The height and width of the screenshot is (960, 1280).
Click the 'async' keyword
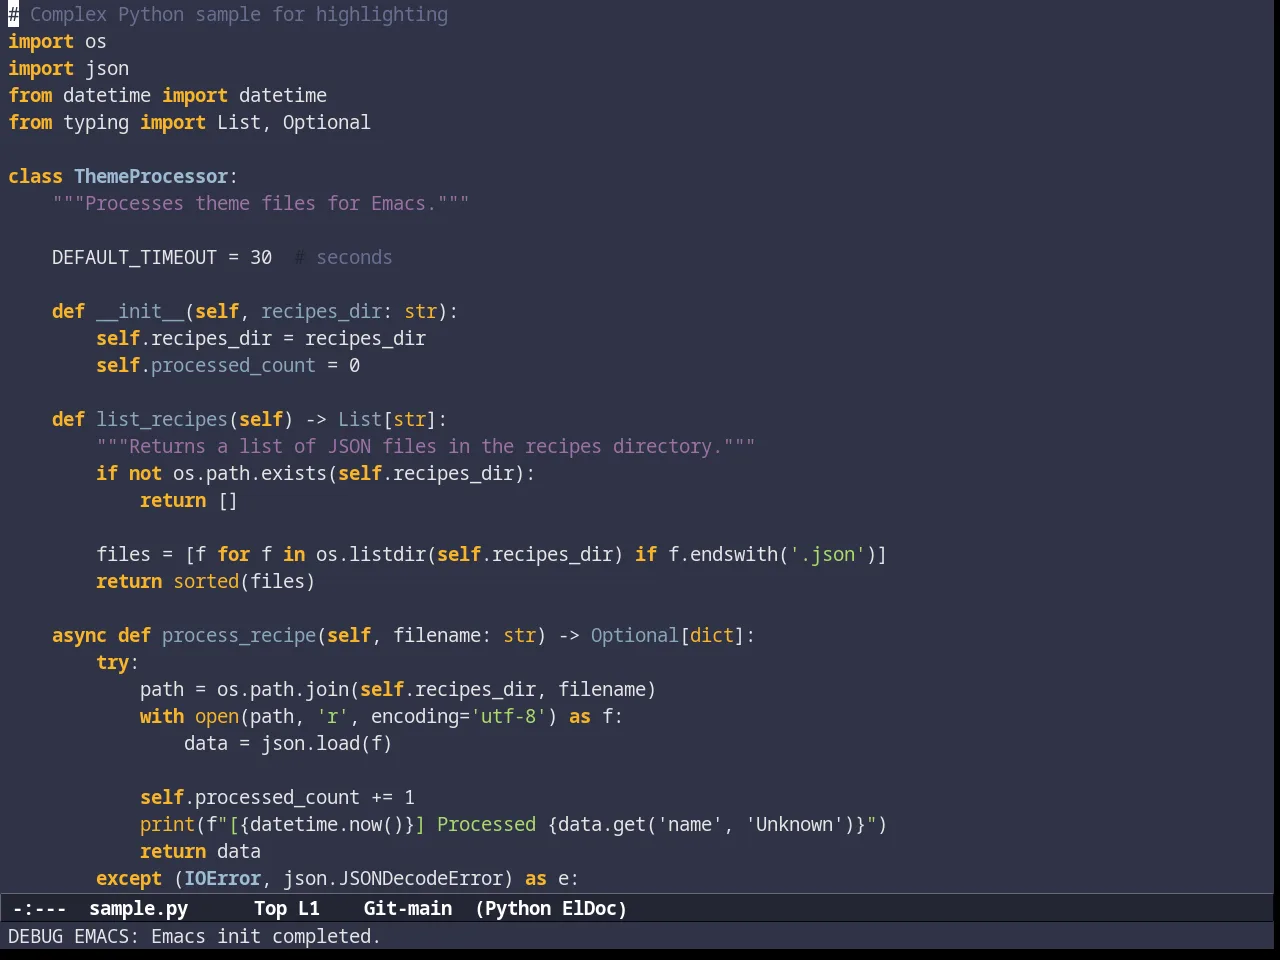tap(79, 635)
